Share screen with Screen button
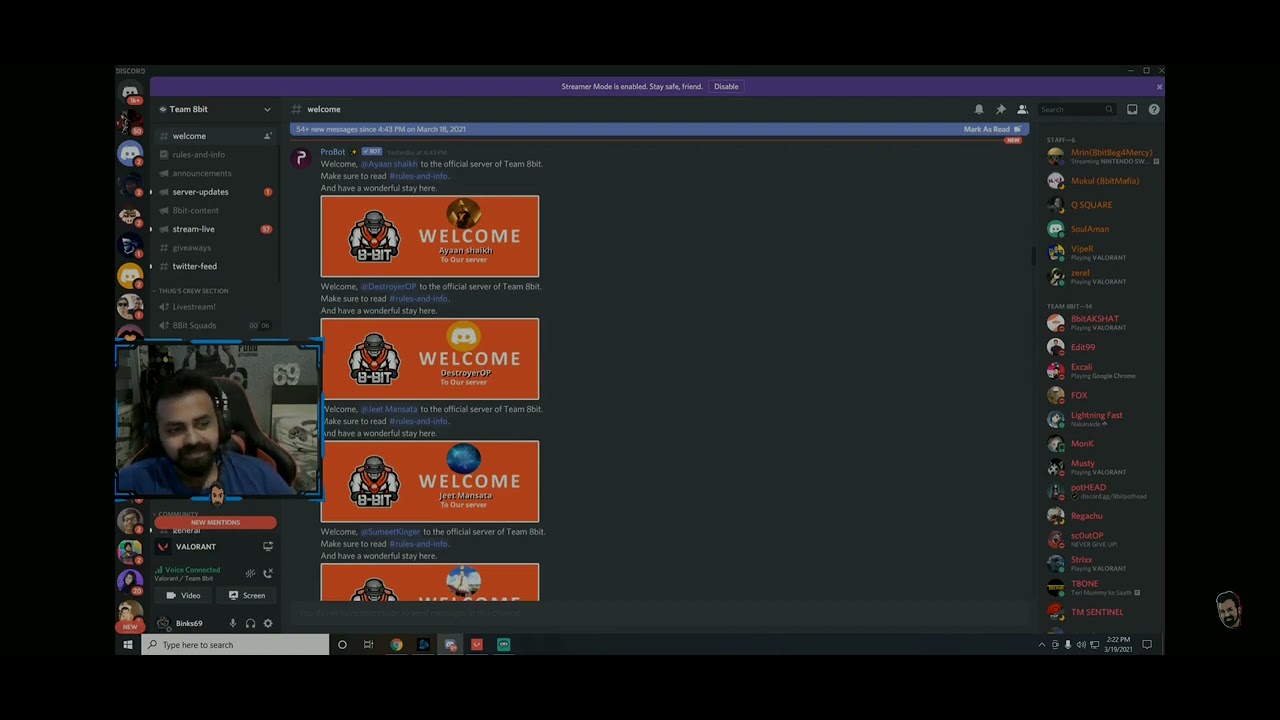1280x720 pixels. coord(246,596)
